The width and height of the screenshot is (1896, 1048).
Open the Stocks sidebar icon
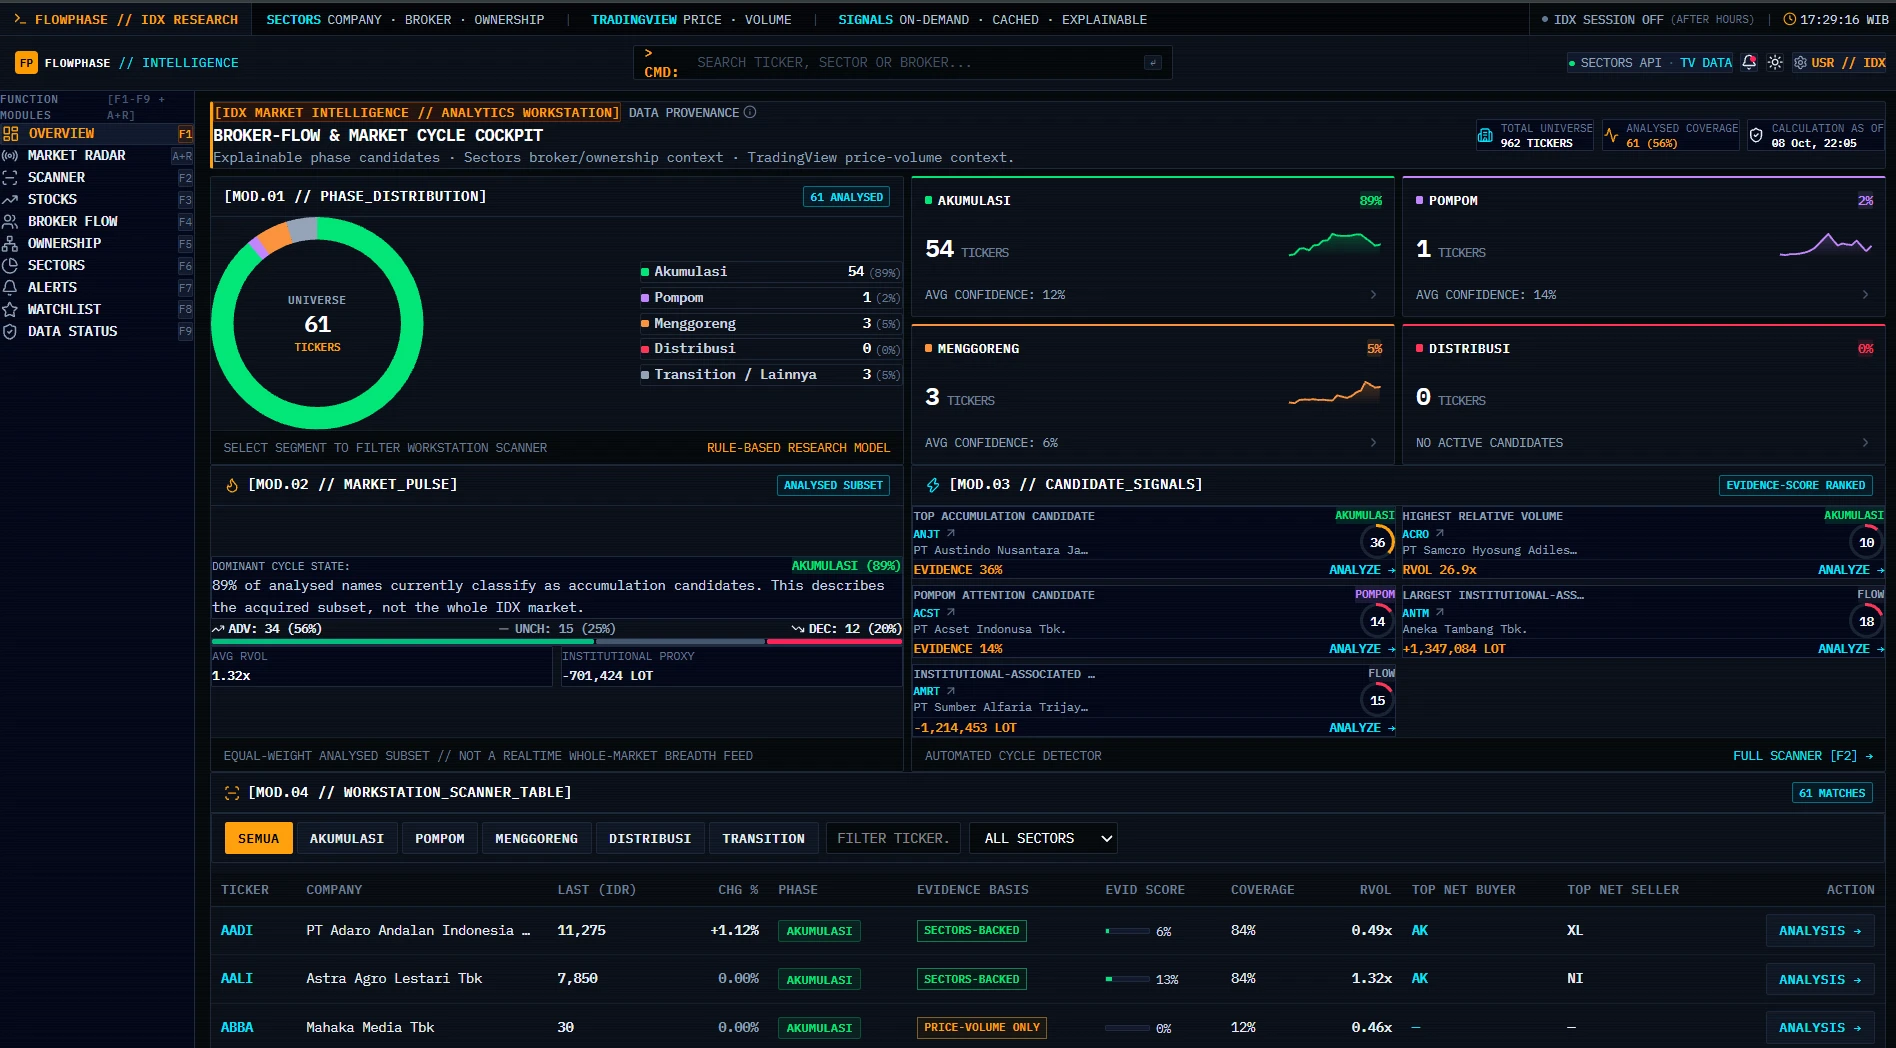[x=10, y=199]
